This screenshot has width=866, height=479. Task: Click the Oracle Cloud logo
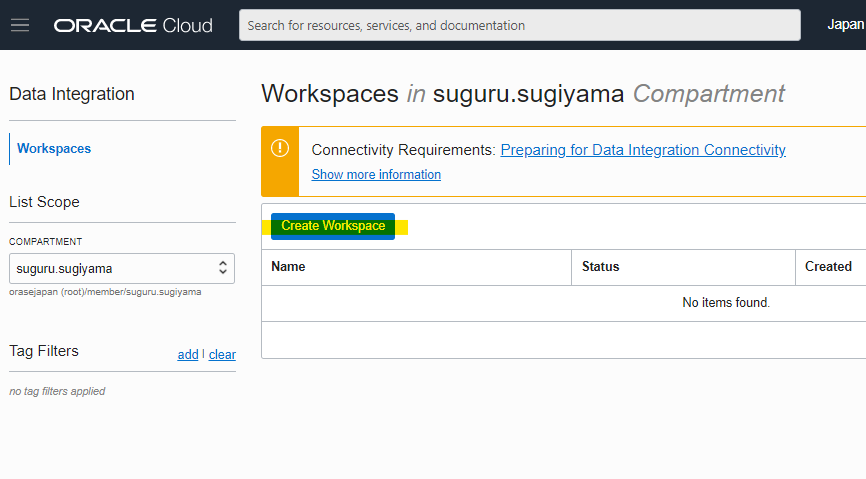133,25
